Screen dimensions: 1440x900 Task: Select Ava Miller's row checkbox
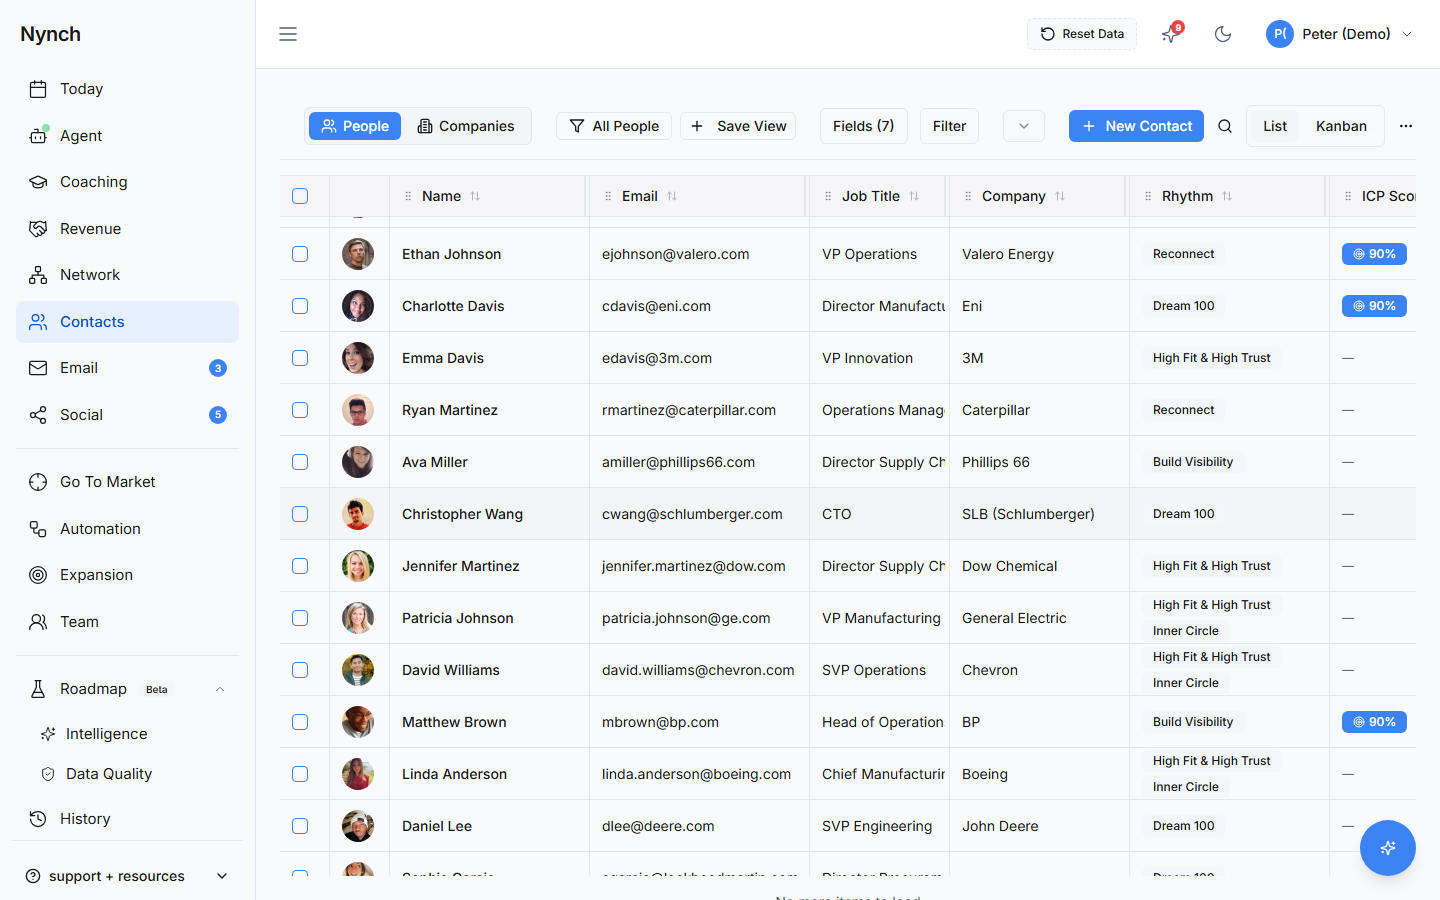pyautogui.click(x=300, y=462)
